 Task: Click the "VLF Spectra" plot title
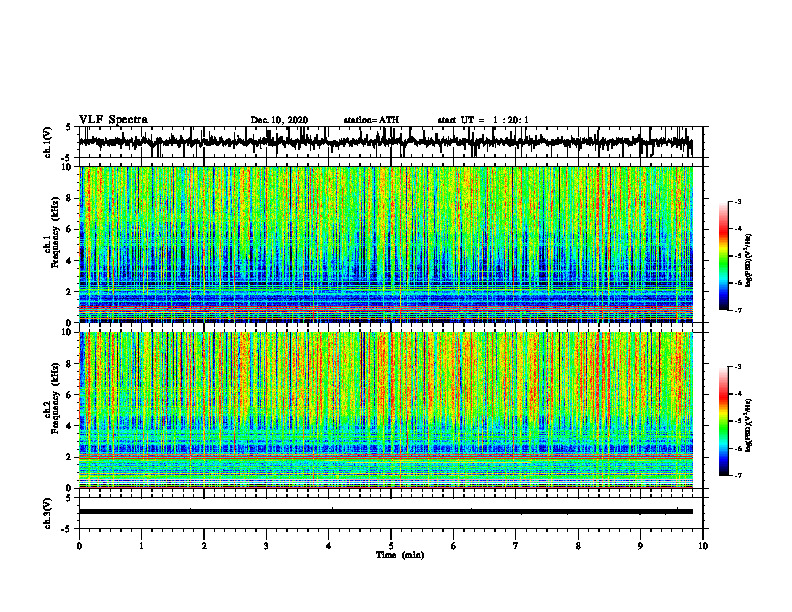[x=113, y=119]
